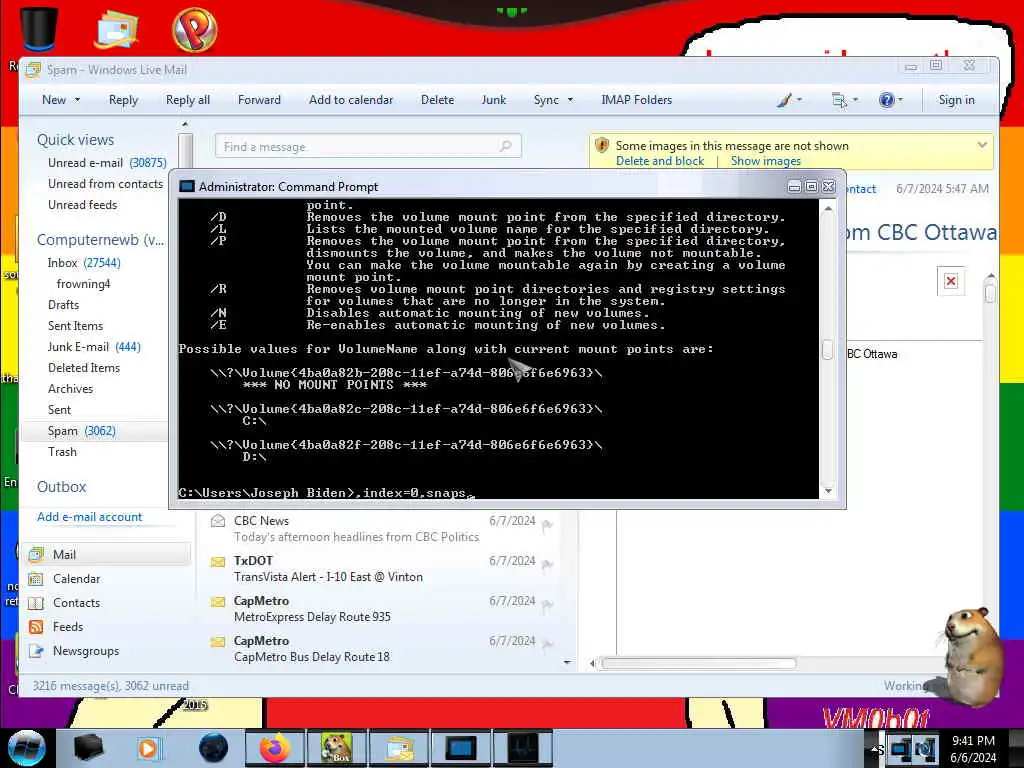This screenshot has height=768, width=1024.
Task: Click Add e-mail account link
Action: [x=89, y=517]
